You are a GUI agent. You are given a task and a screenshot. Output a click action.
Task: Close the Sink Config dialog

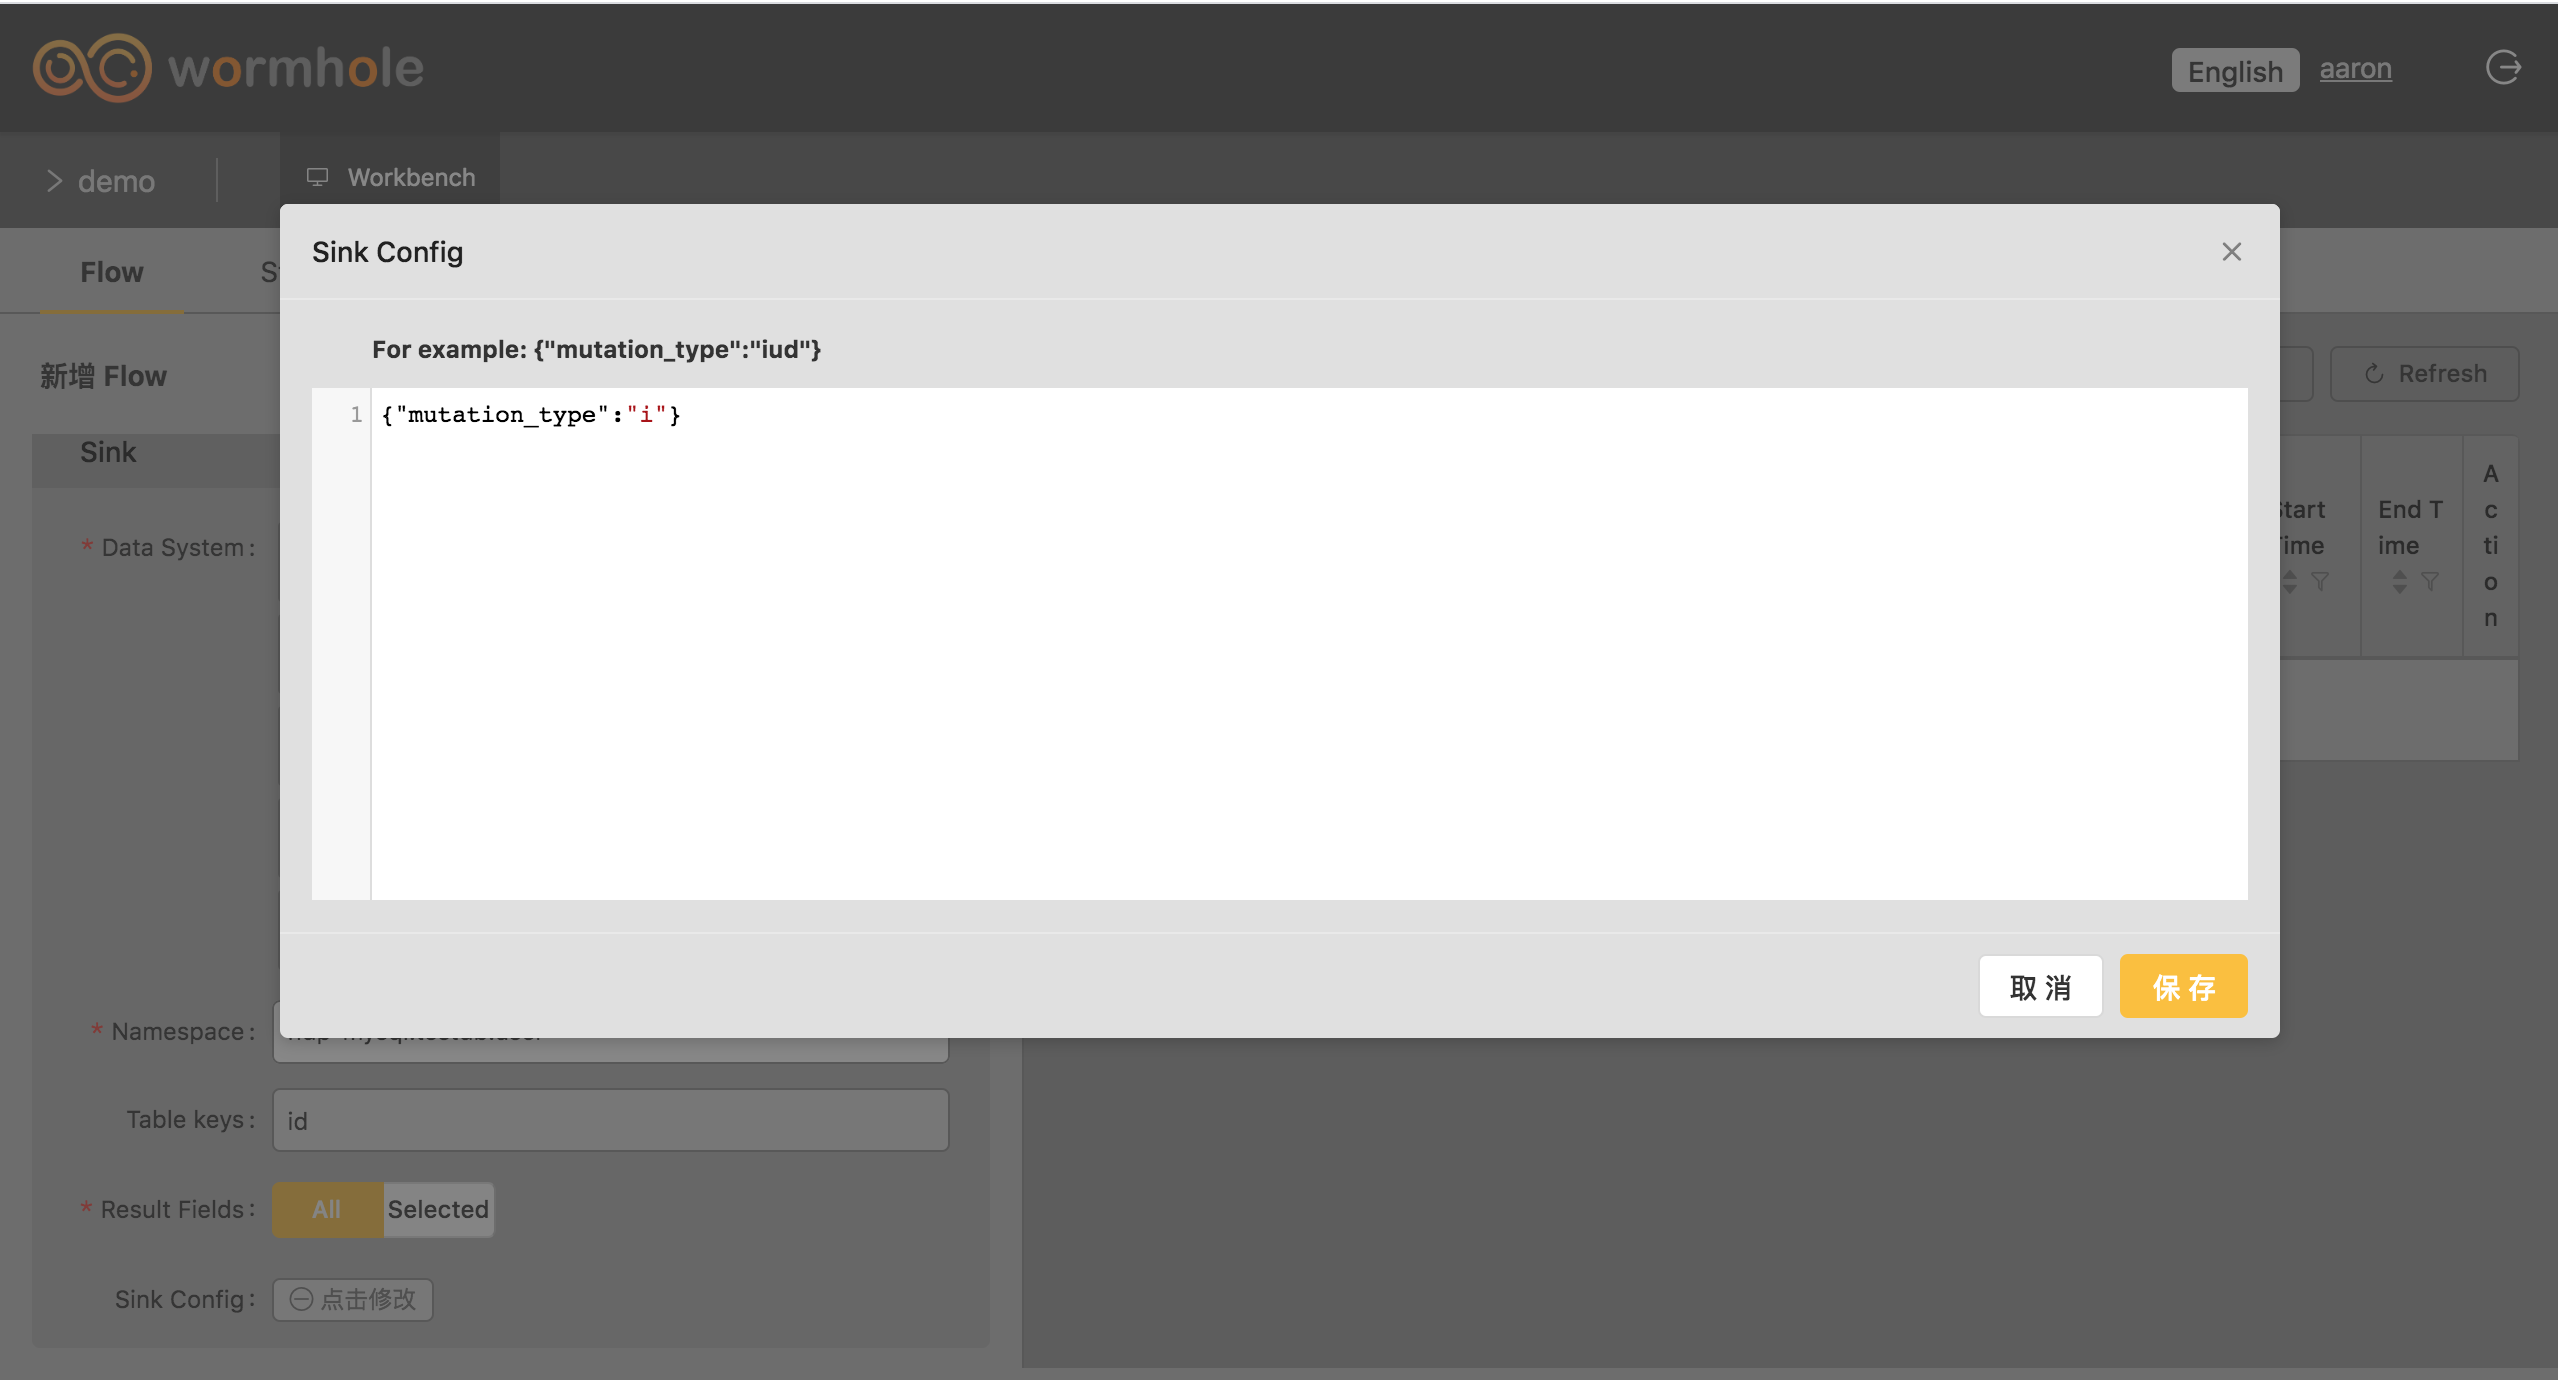pos(2231,252)
